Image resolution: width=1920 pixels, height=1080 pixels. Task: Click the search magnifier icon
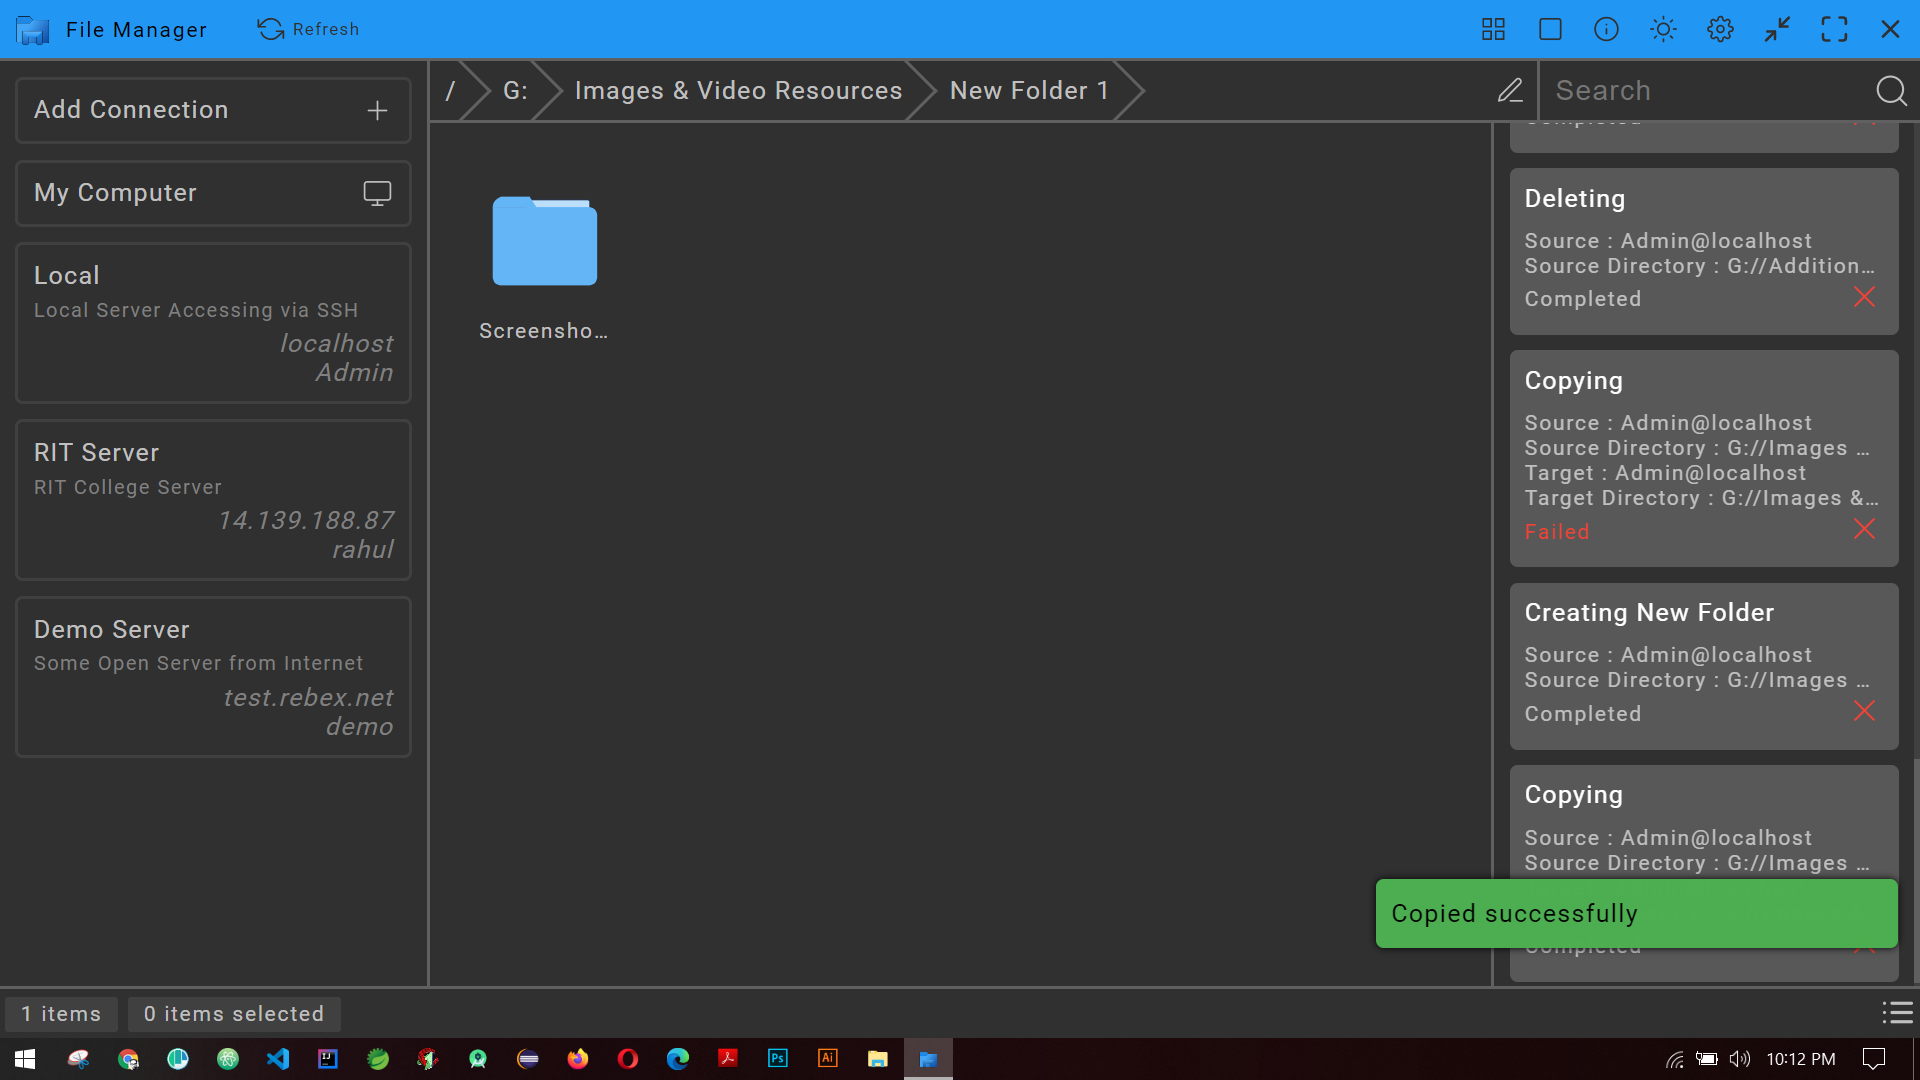pyautogui.click(x=1892, y=91)
